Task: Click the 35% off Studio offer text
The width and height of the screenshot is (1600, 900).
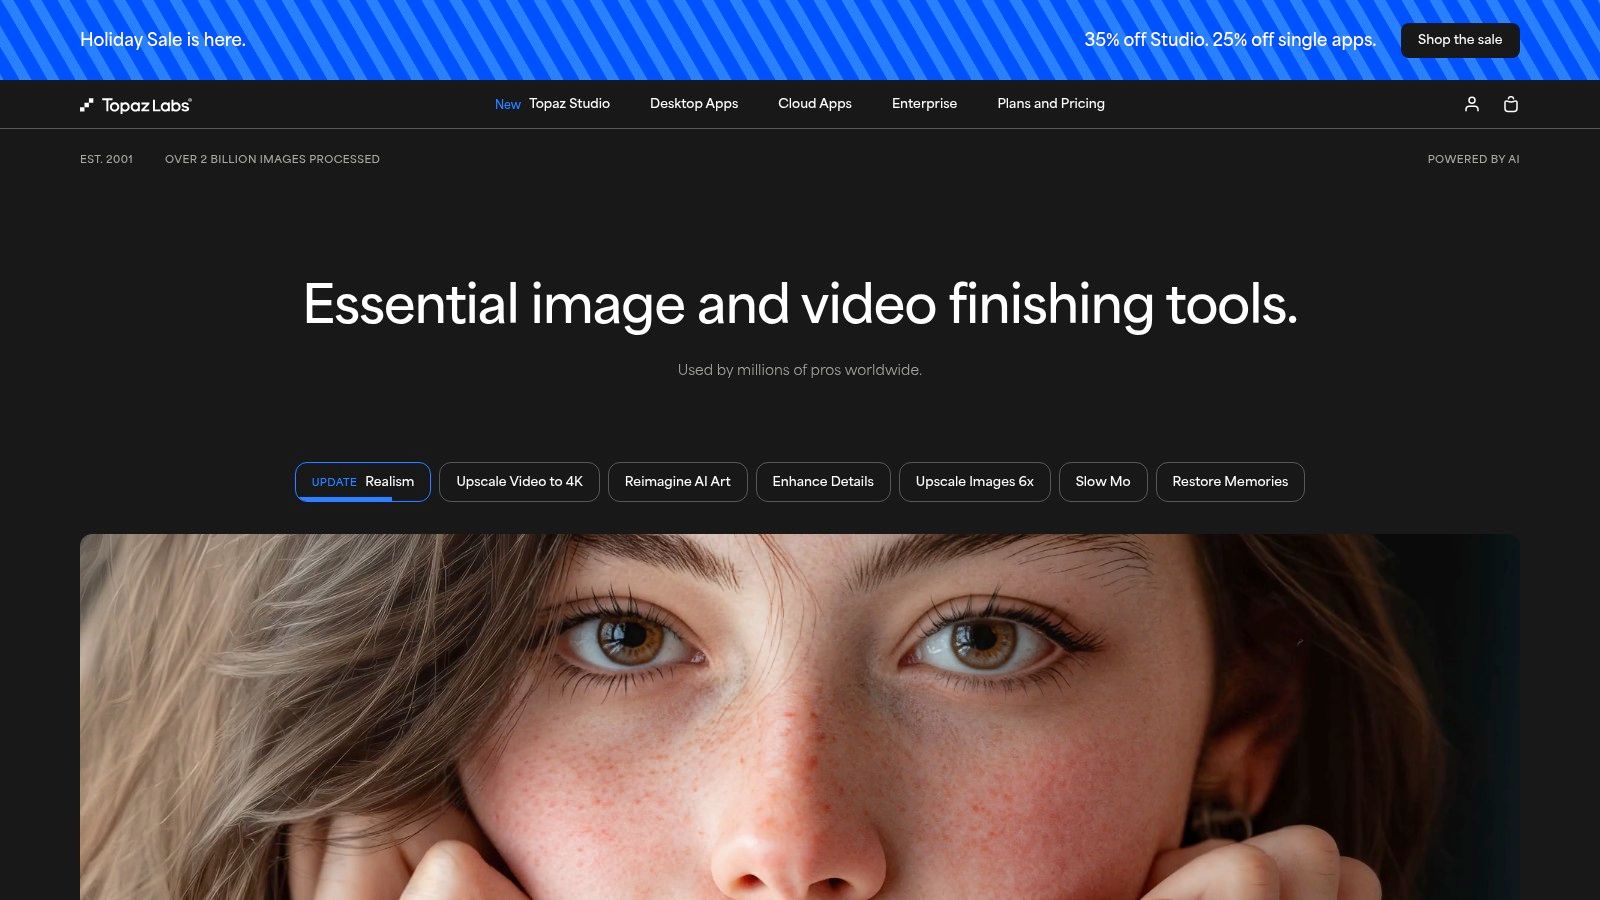Action: click(x=1231, y=40)
